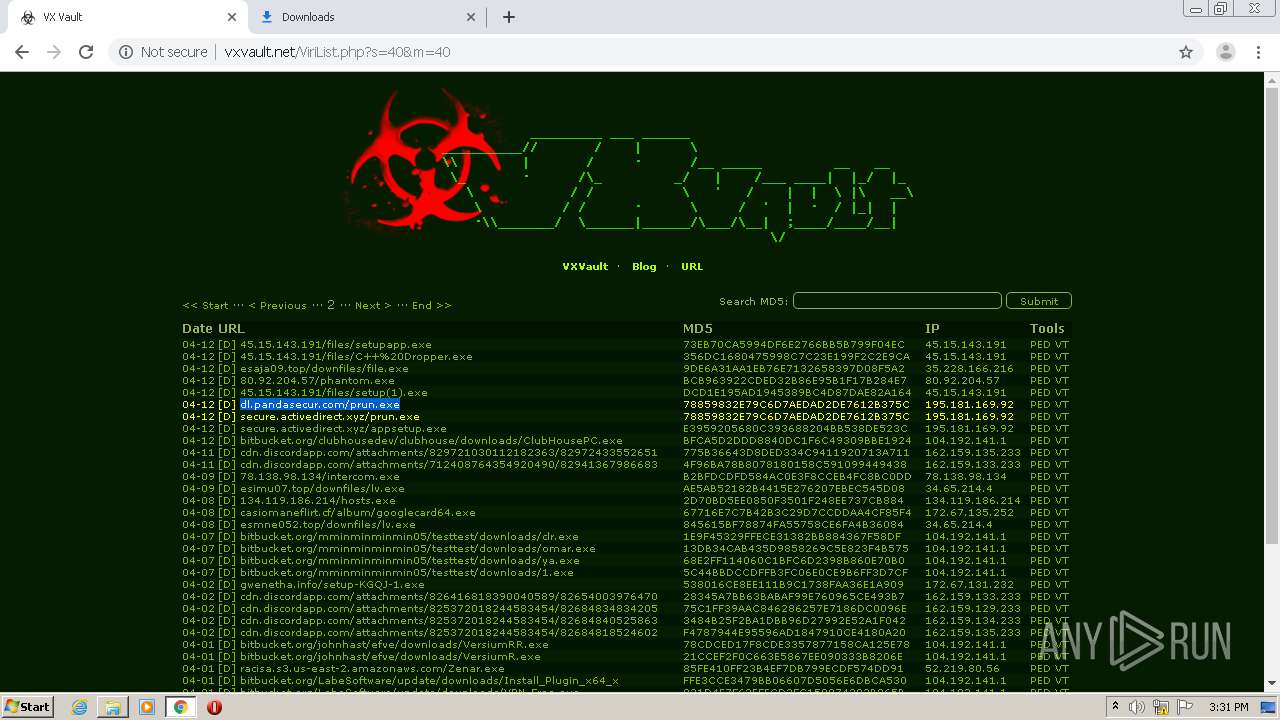This screenshot has width=1280, height=720.
Task: Bookmark this page with the star icon
Action: pyautogui.click(x=1186, y=52)
